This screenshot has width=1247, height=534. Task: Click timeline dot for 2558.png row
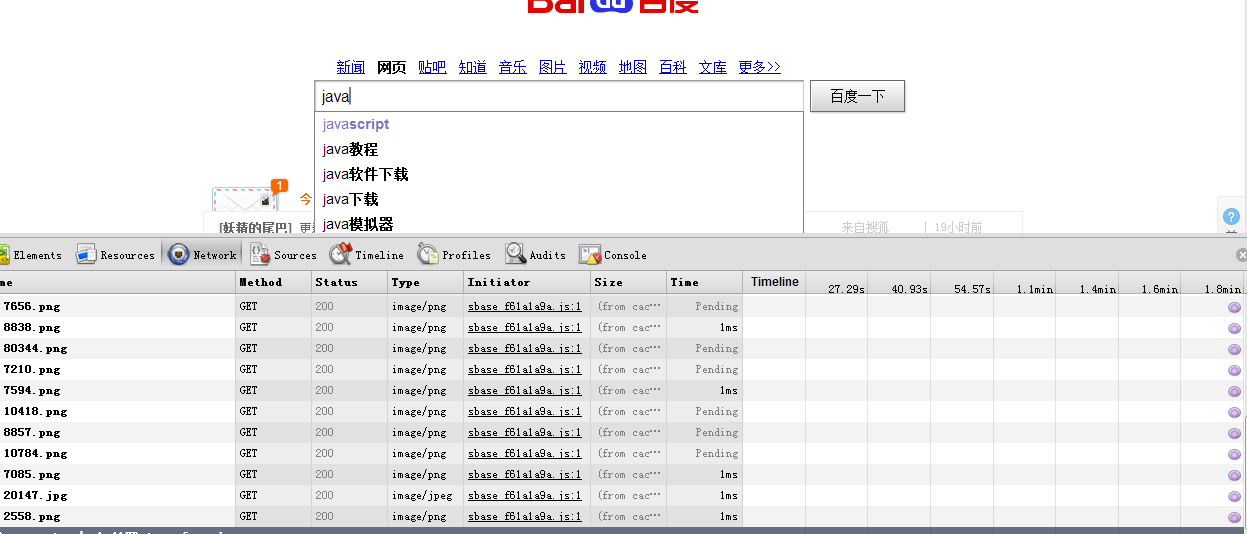1234,517
